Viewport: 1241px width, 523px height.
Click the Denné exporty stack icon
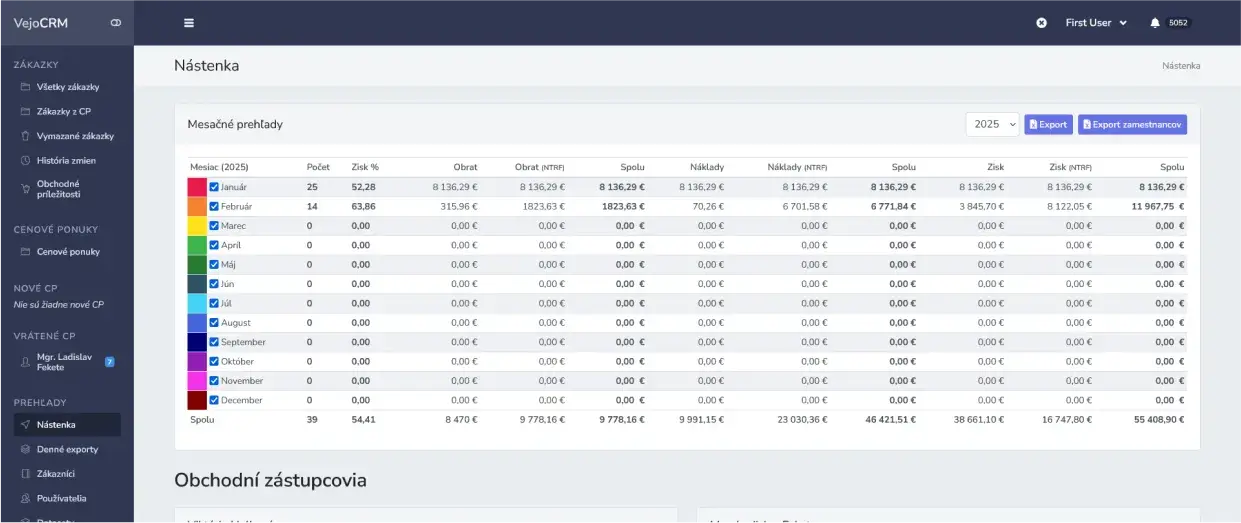pos(26,449)
